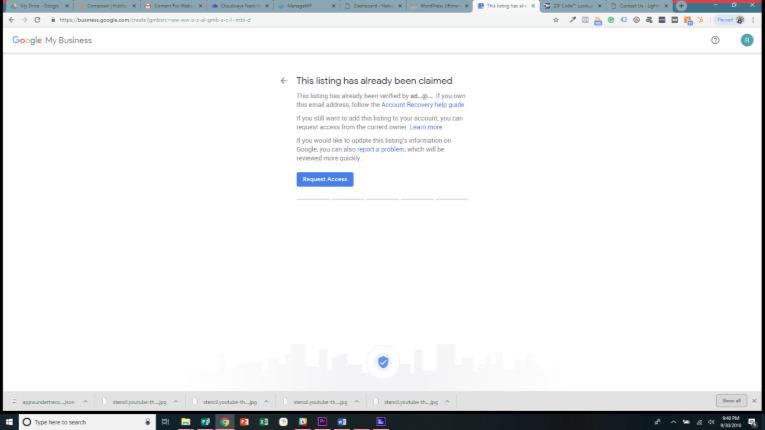This screenshot has height=430, width=765.
Task: Click the blue shield badge icon
Action: pyautogui.click(x=383, y=362)
